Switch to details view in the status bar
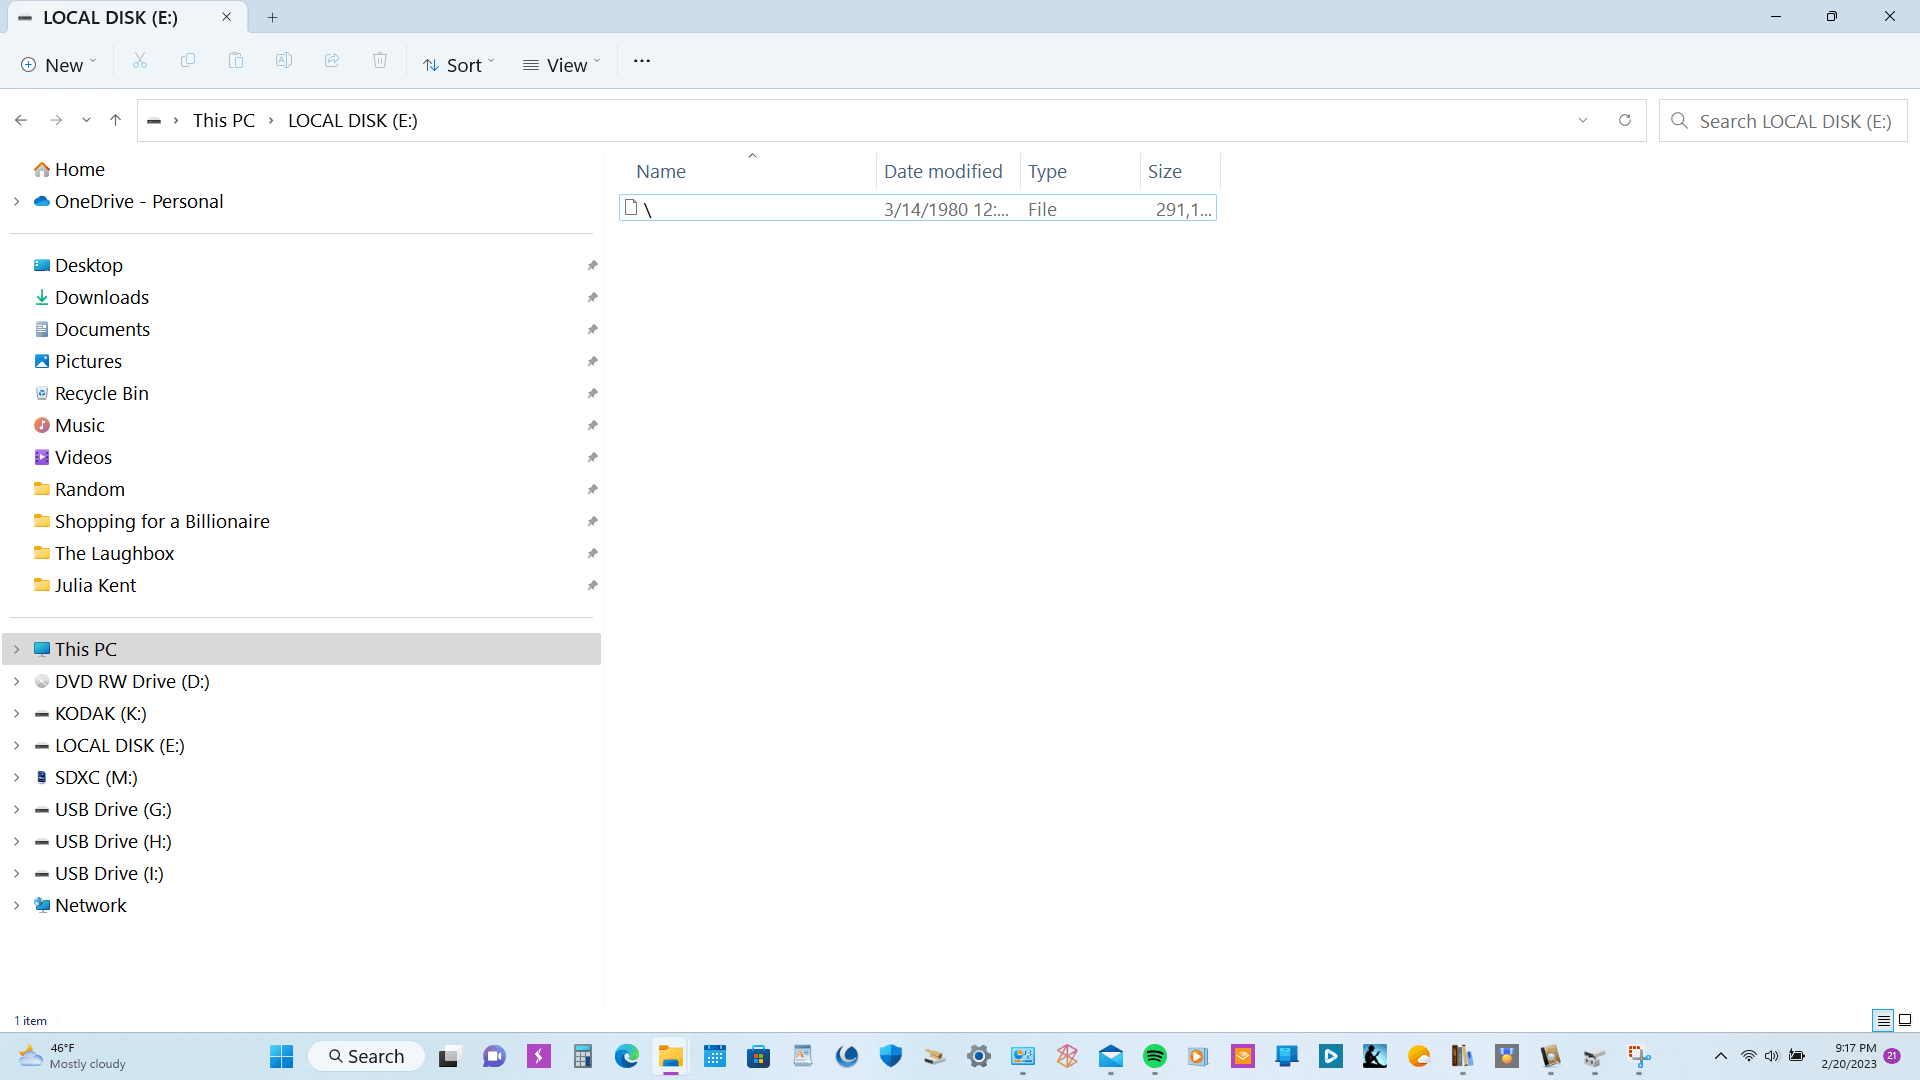1920x1080 pixels. tap(1883, 1020)
